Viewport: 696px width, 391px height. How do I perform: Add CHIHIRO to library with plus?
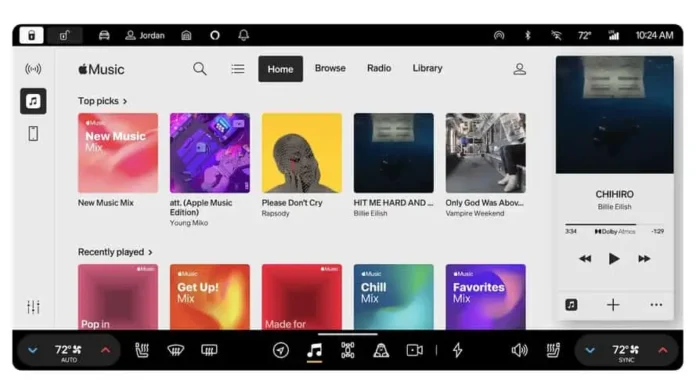(613, 305)
